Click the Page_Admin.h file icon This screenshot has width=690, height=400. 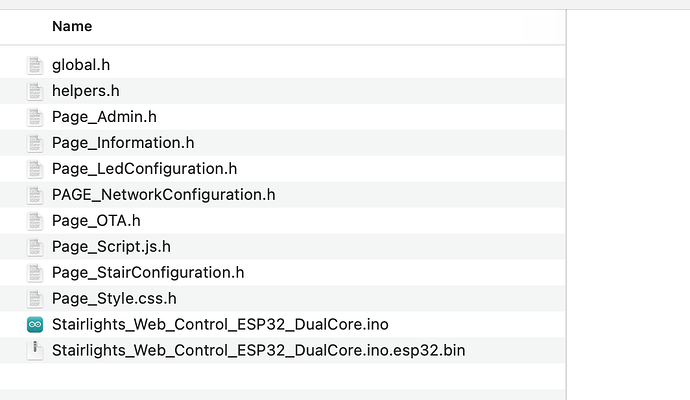(x=35, y=117)
